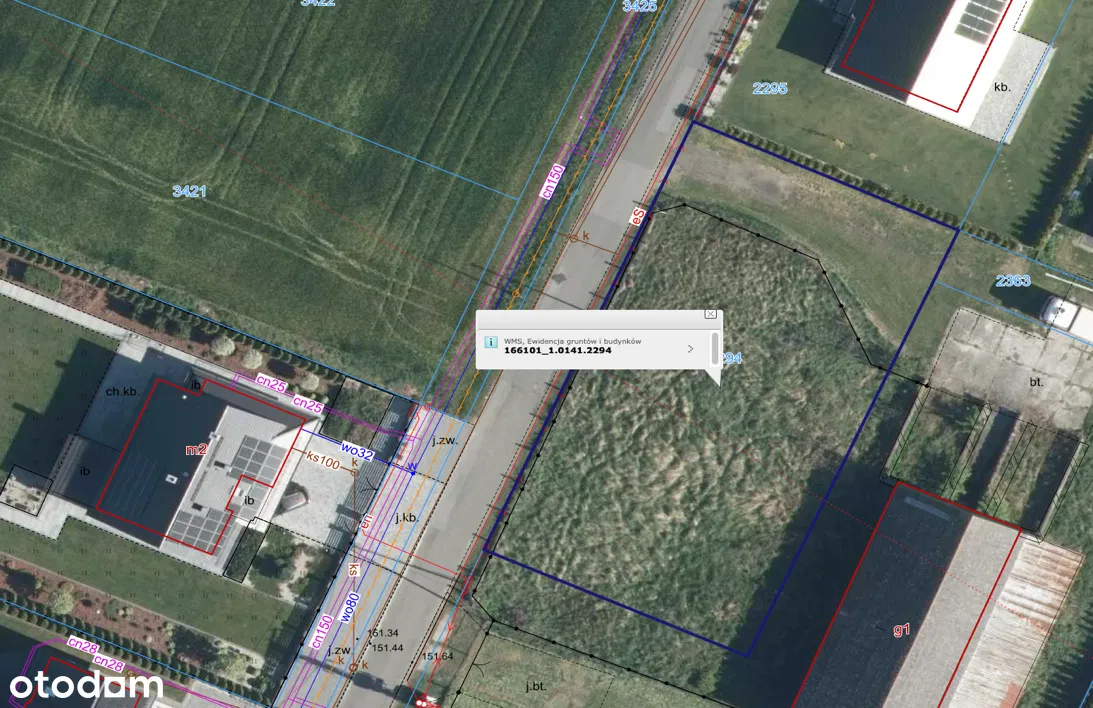Click parcel number 2295 label
1093x708 pixels.
pyautogui.click(x=770, y=88)
